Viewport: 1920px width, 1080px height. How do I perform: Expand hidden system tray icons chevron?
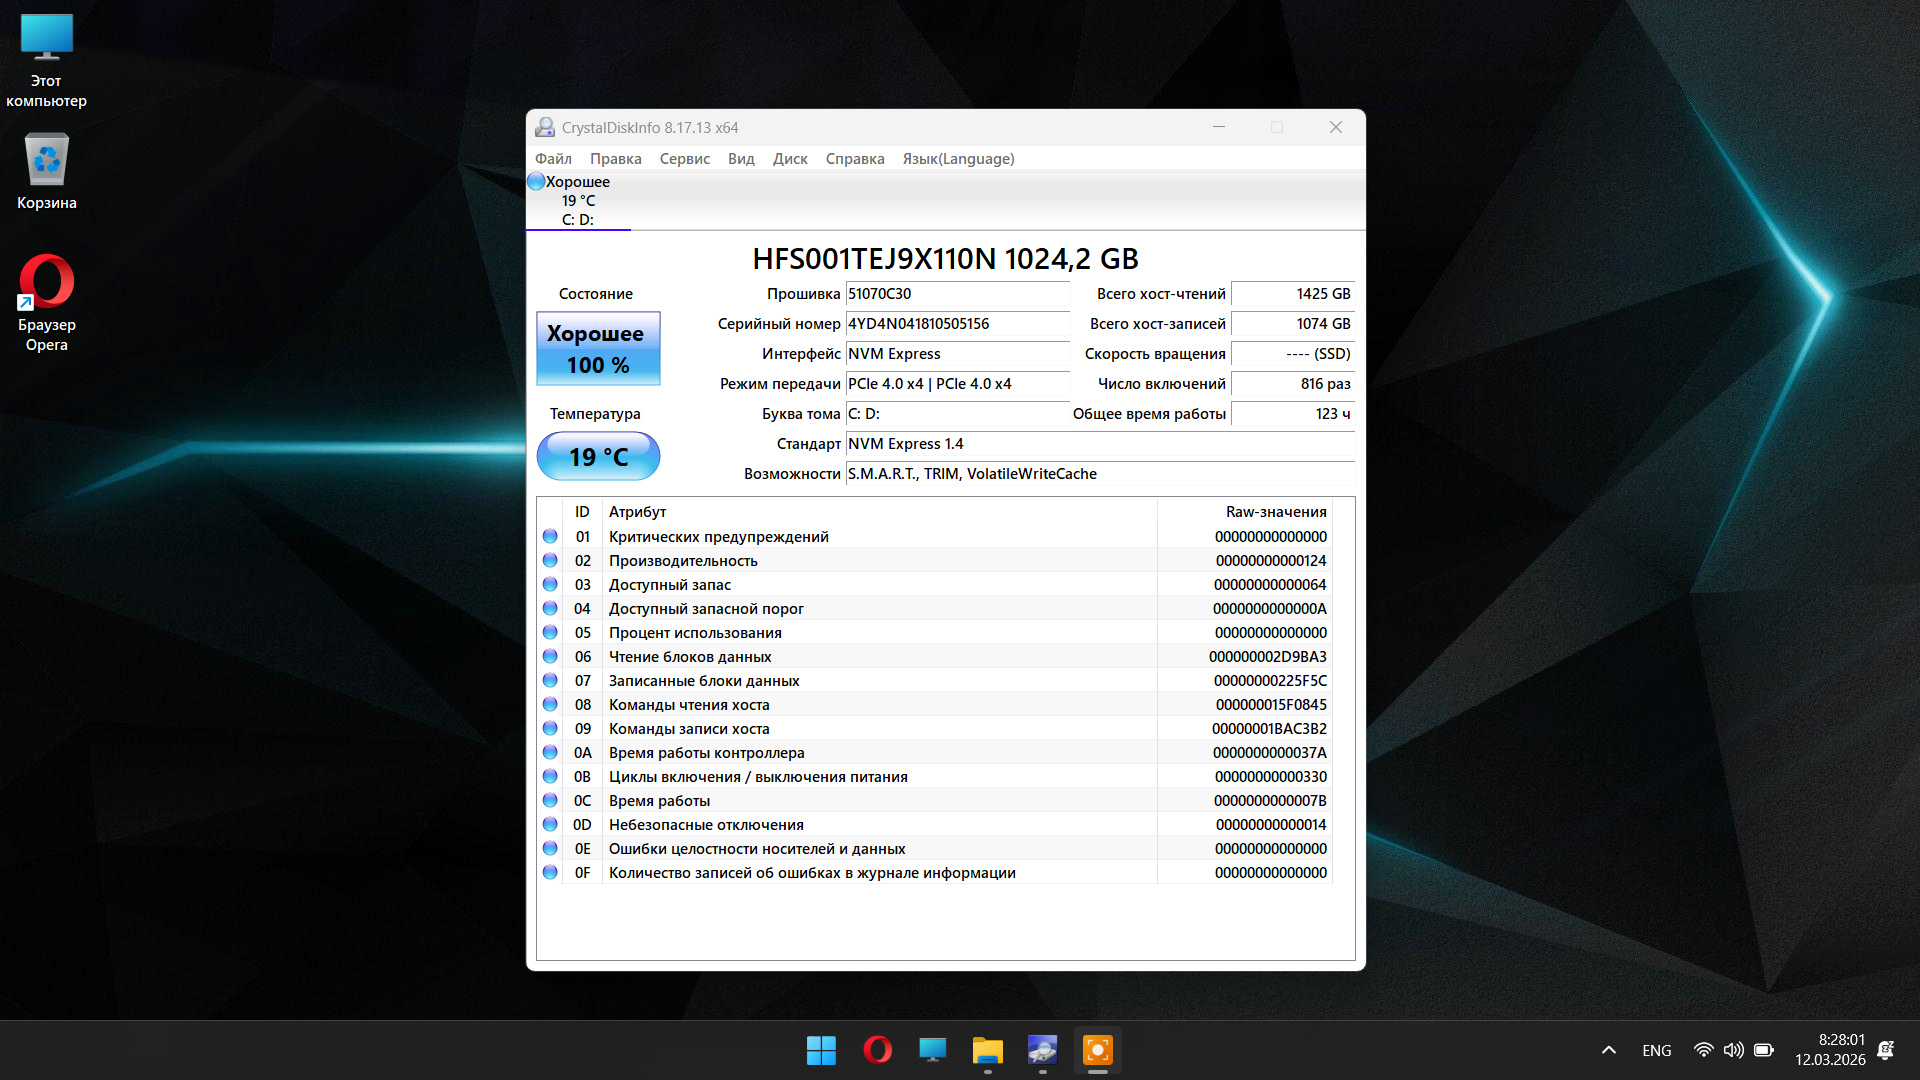coord(1608,1050)
